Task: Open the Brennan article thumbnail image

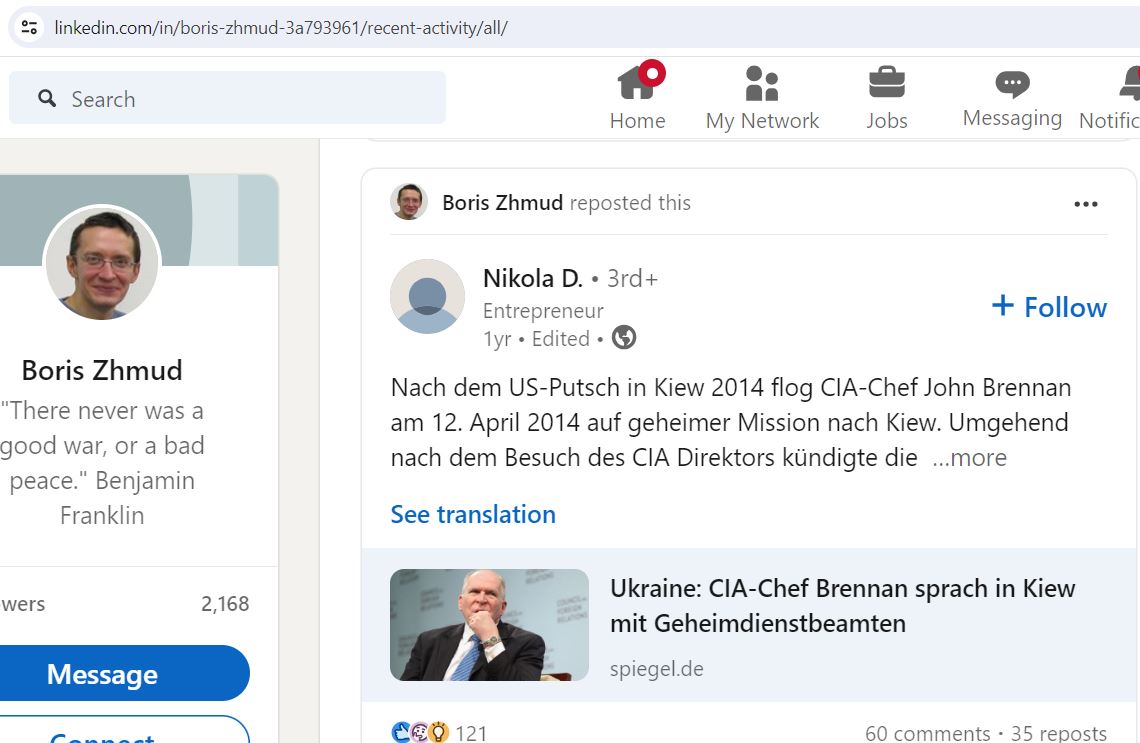Action: (x=489, y=625)
